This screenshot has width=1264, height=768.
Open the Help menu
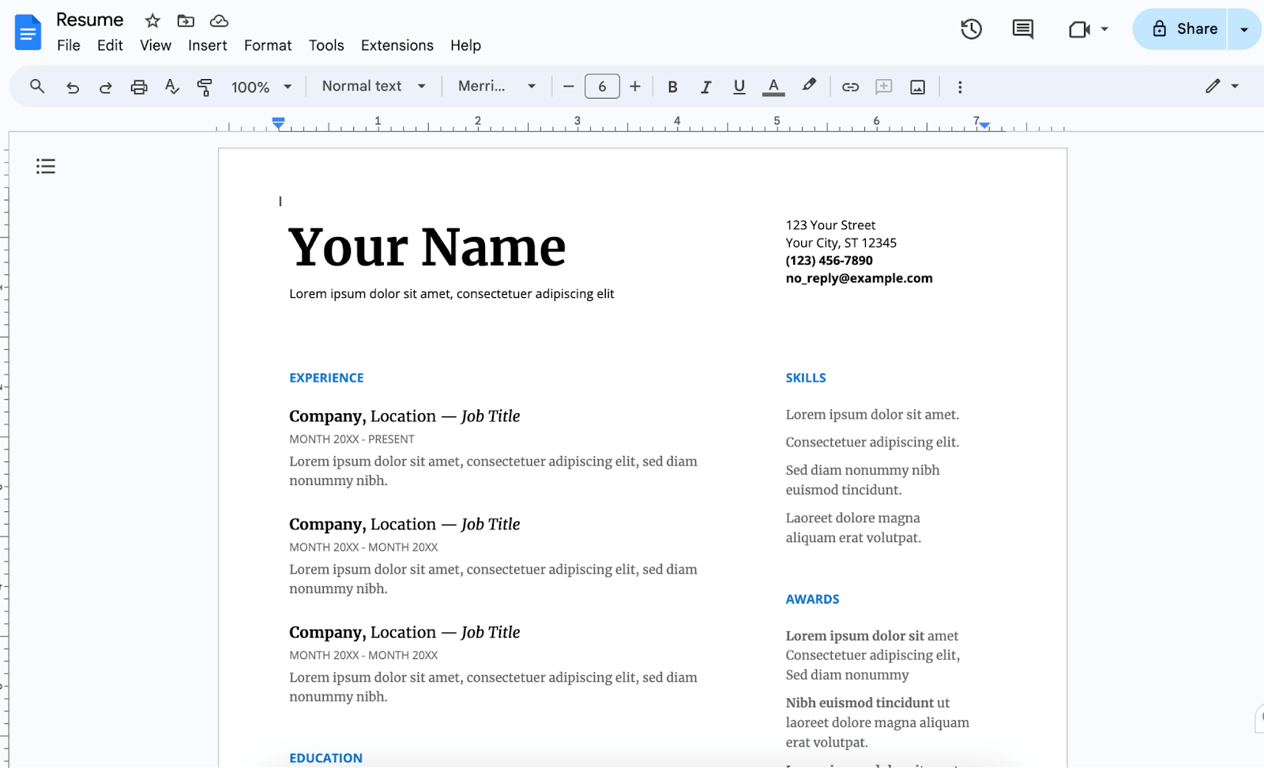[x=465, y=45]
